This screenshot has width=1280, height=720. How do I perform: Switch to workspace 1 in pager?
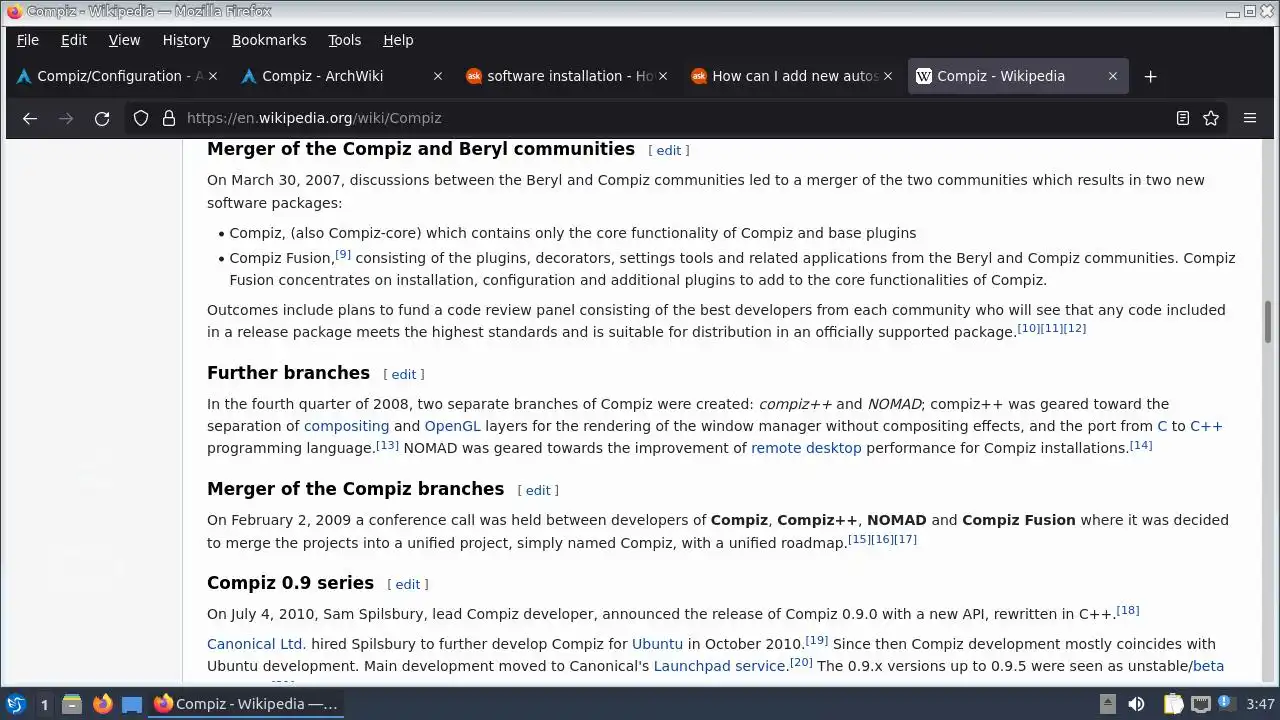tap(44, 704)
